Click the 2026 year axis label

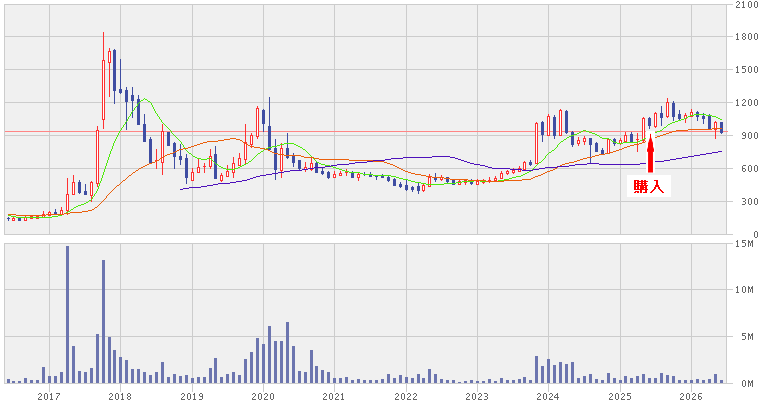pyautogui.click(x=691, y=396)
